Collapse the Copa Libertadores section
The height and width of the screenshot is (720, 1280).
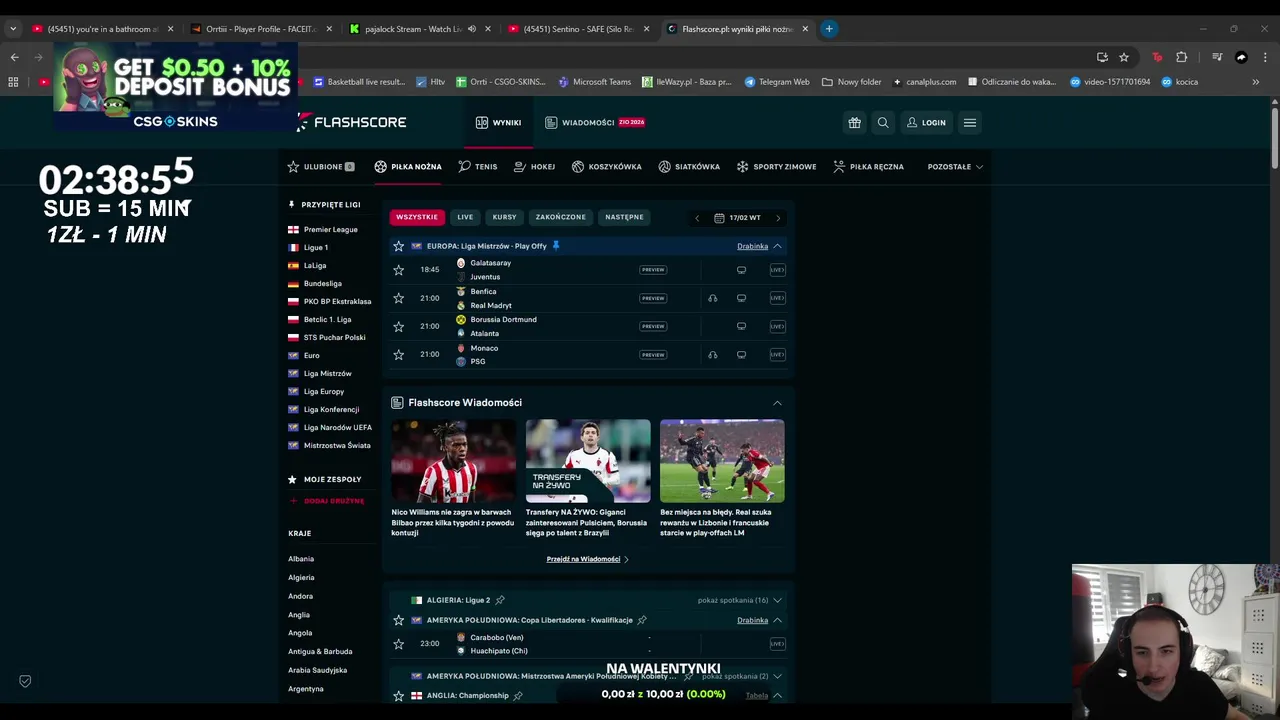(777, 620)
